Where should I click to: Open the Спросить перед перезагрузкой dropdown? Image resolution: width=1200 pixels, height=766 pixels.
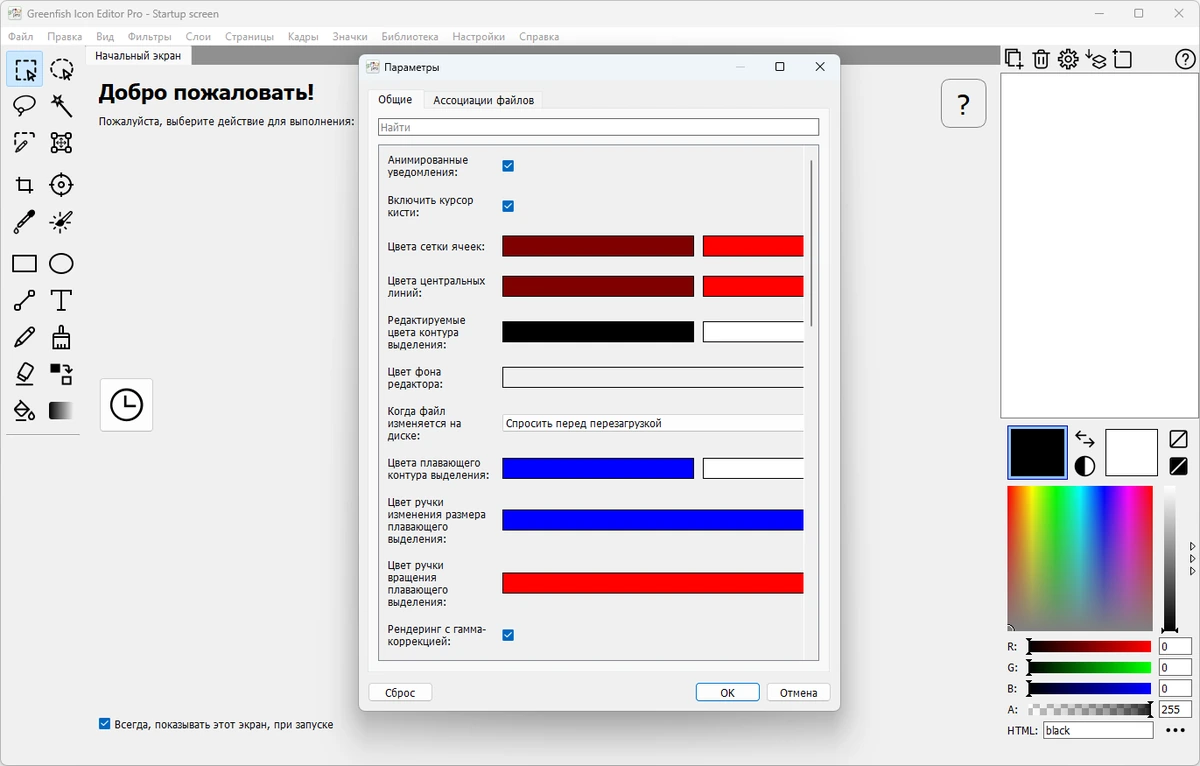pos(653,423)
